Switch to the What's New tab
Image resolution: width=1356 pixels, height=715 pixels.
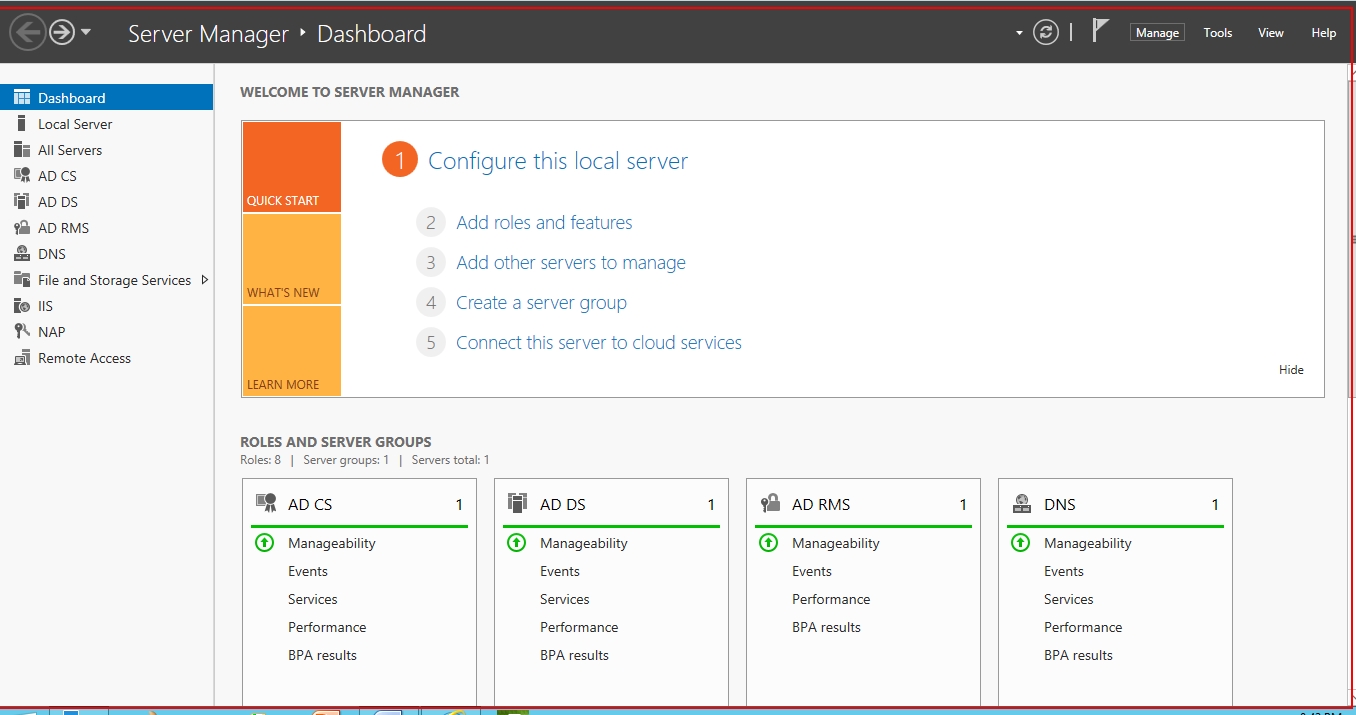[x=291, y=260]
